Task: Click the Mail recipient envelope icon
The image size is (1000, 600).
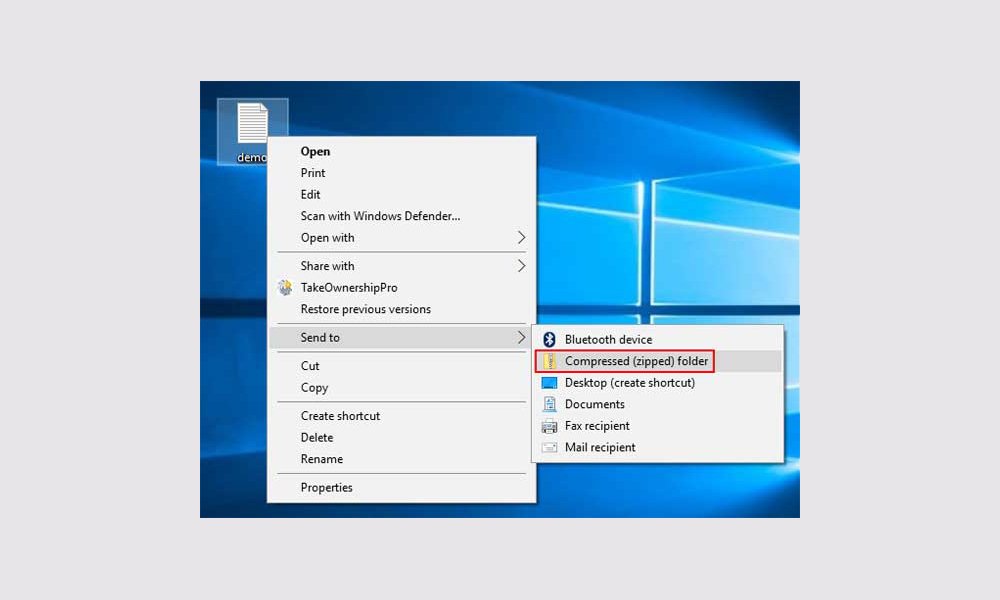Action: (x=549, y=448)
